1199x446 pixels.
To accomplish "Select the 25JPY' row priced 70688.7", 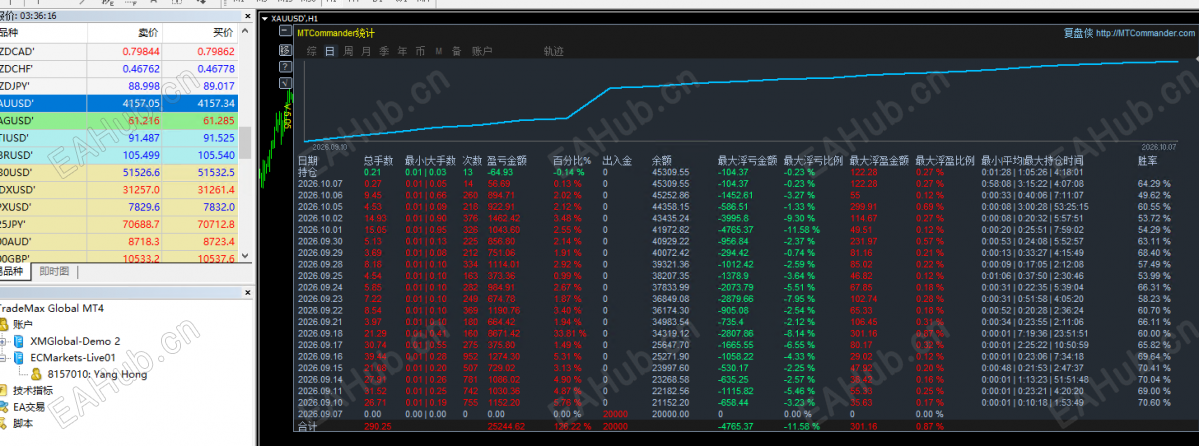I will click(119, 223).
